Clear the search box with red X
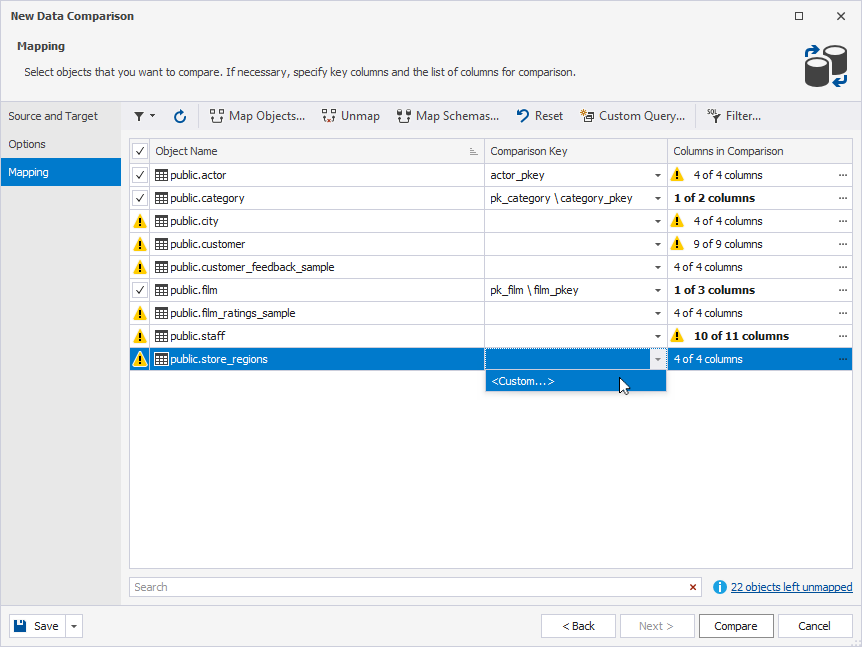This screenshot has height=647, width=862. [x=693, y=587]
